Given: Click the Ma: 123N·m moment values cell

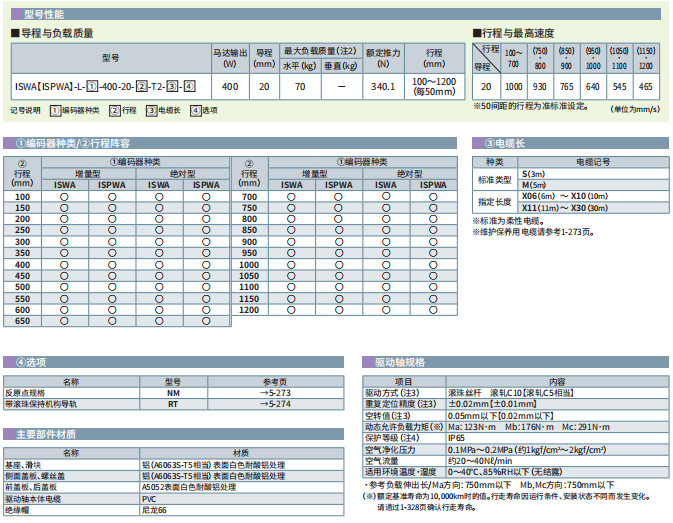Looking at the screenshot, I should pyautogui.click(x=557, y=427).
